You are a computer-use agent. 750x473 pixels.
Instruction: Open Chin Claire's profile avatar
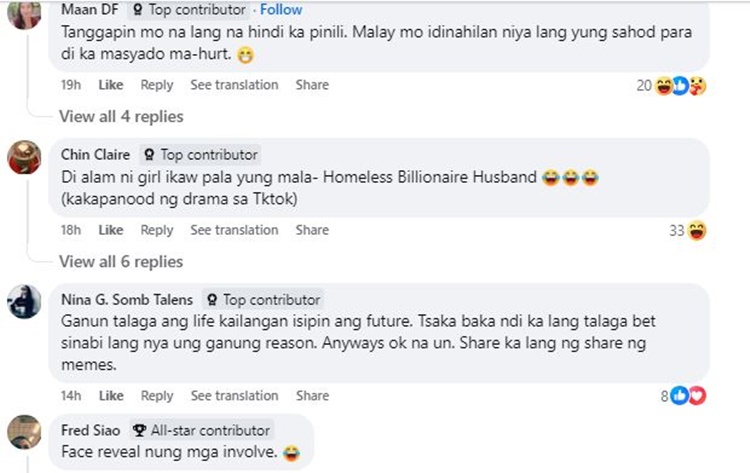coord(24,157)
